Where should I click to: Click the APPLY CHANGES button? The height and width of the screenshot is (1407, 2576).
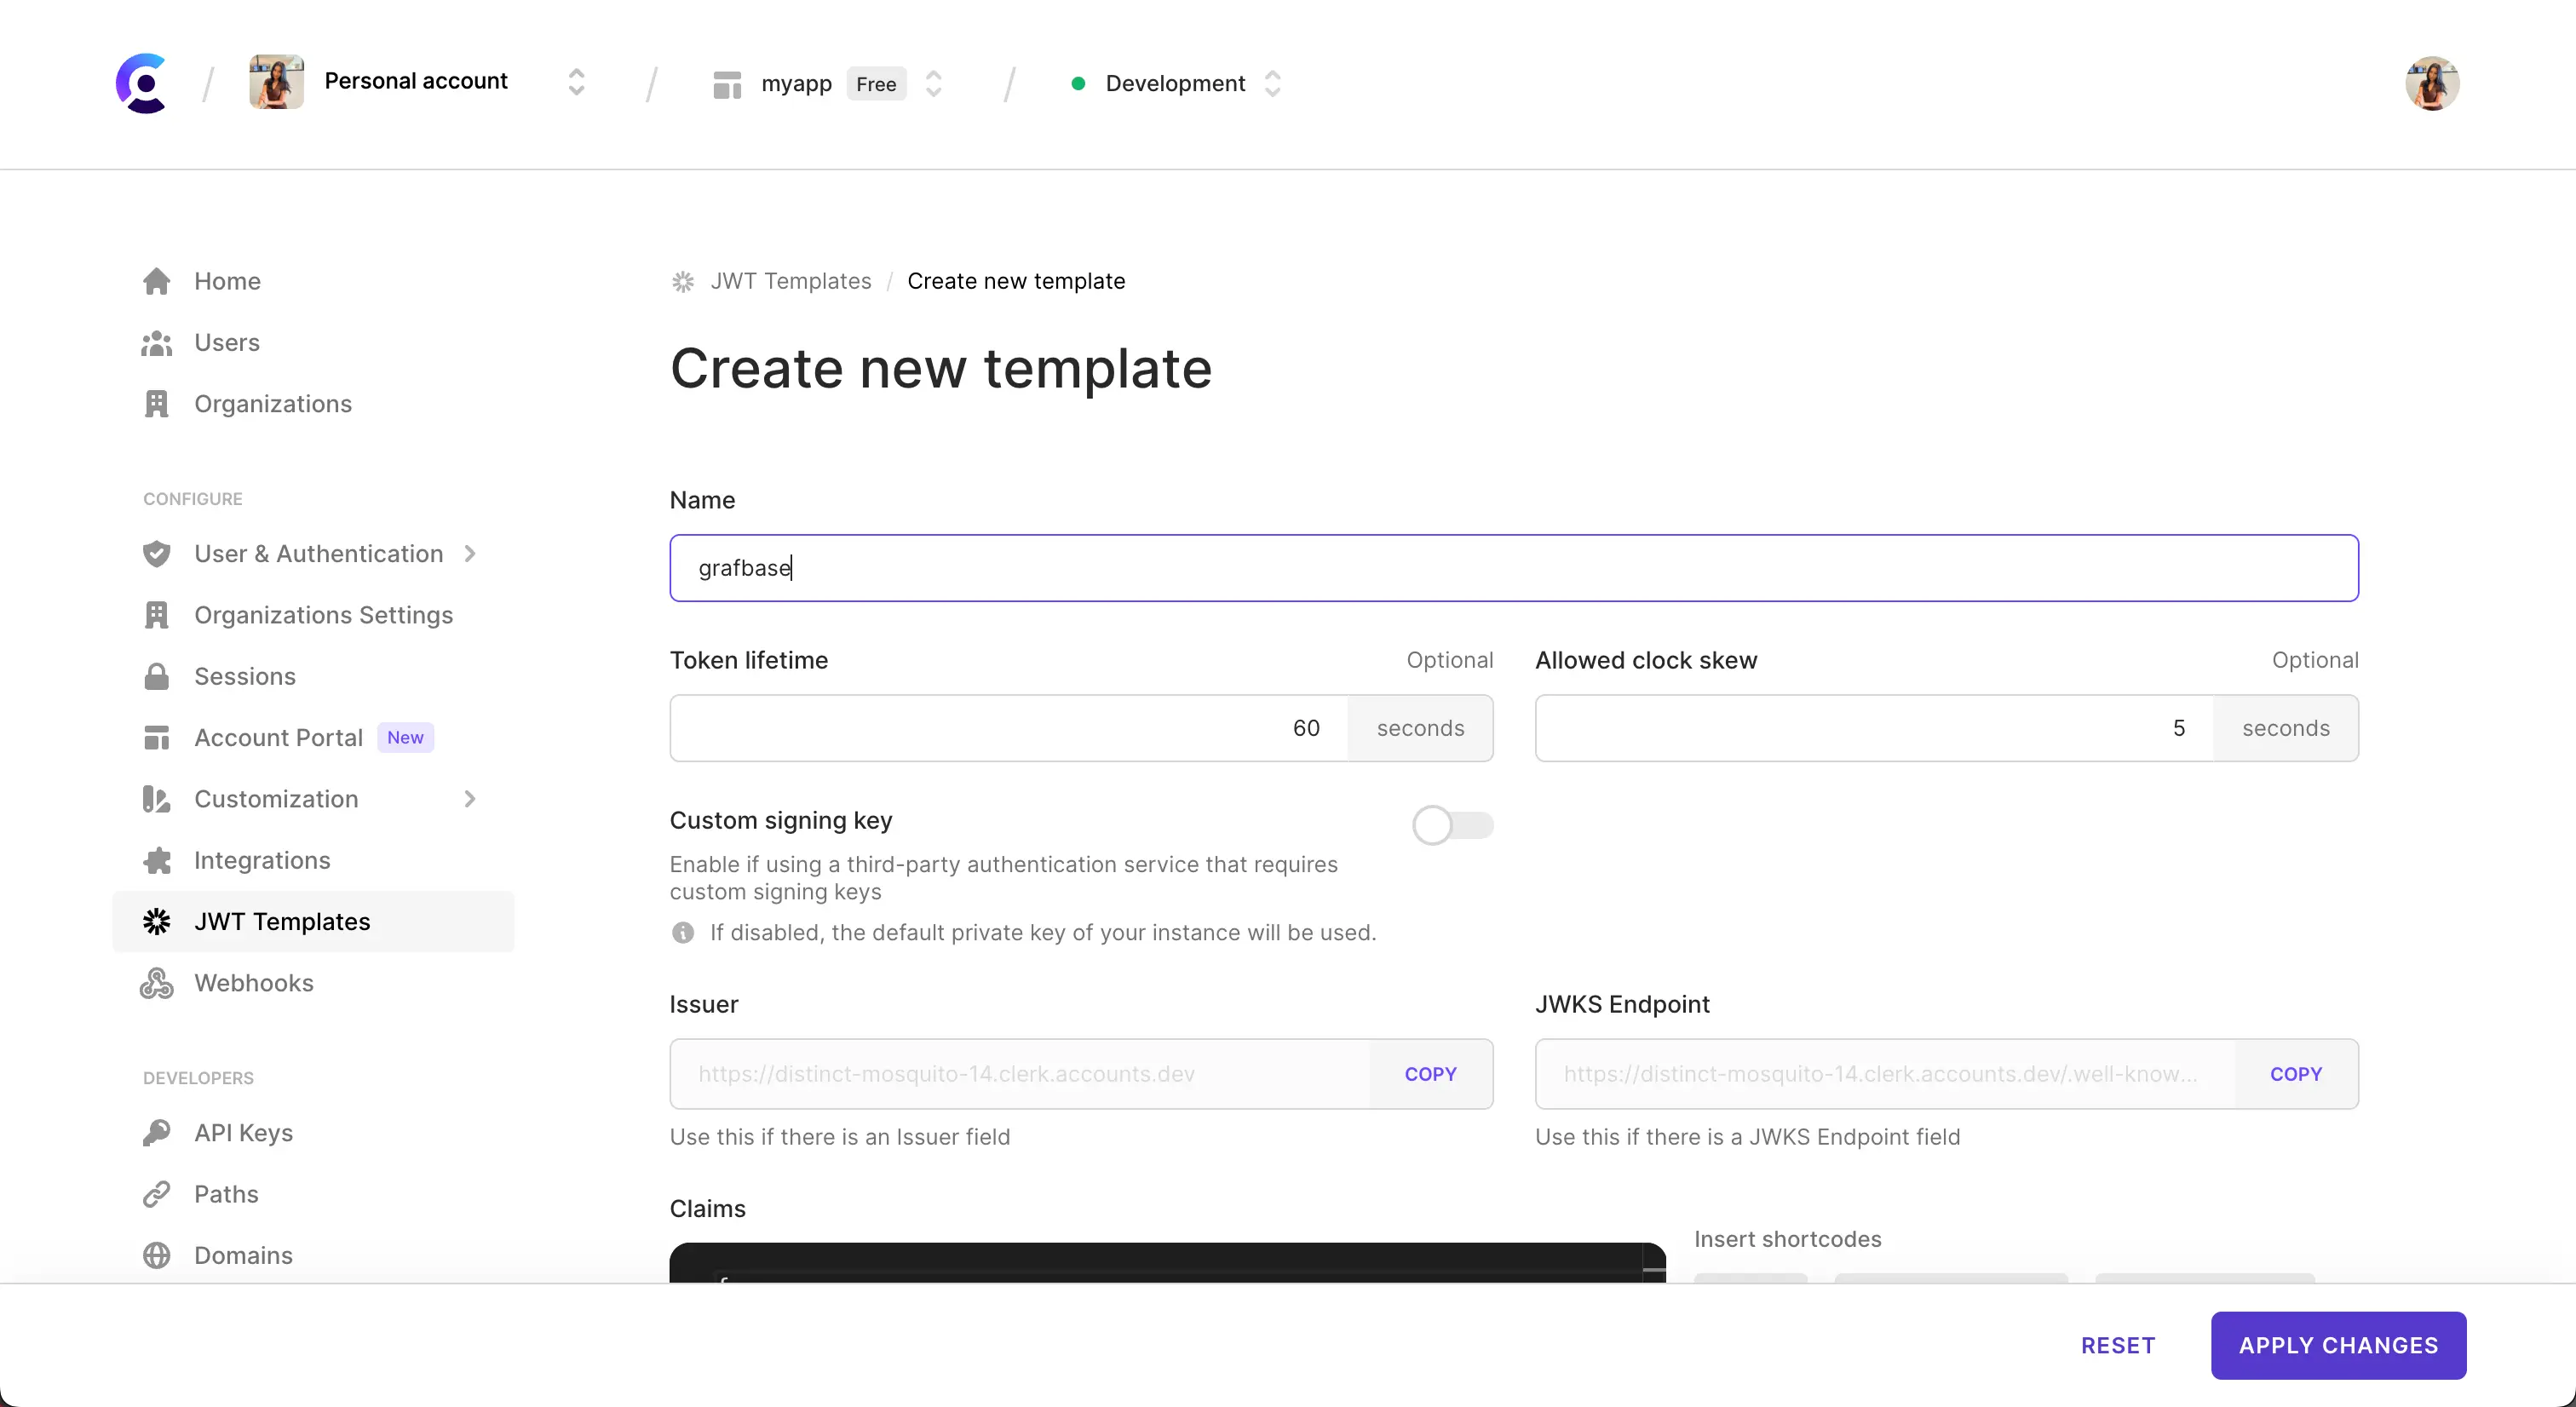tap(2338, 1345)
